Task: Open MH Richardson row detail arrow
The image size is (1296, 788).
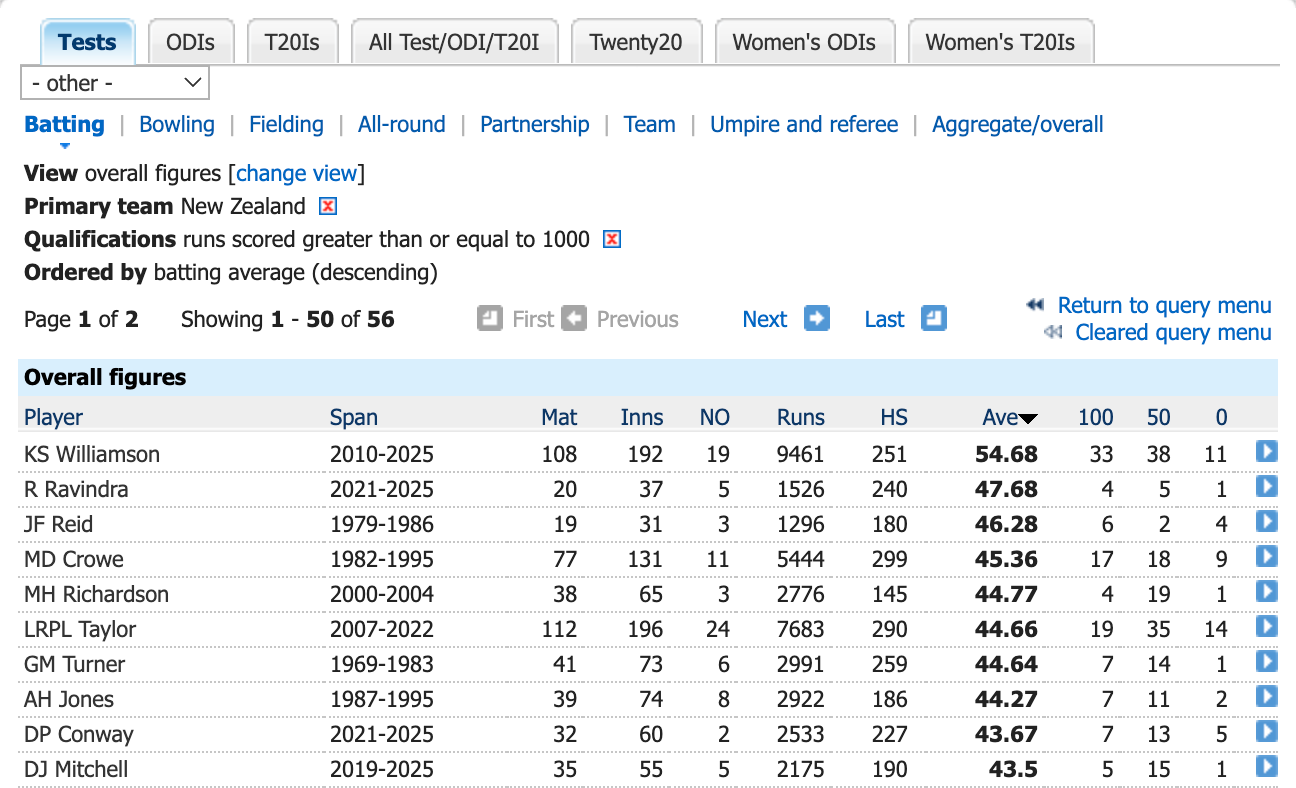Action: (x=1266, y=592)
